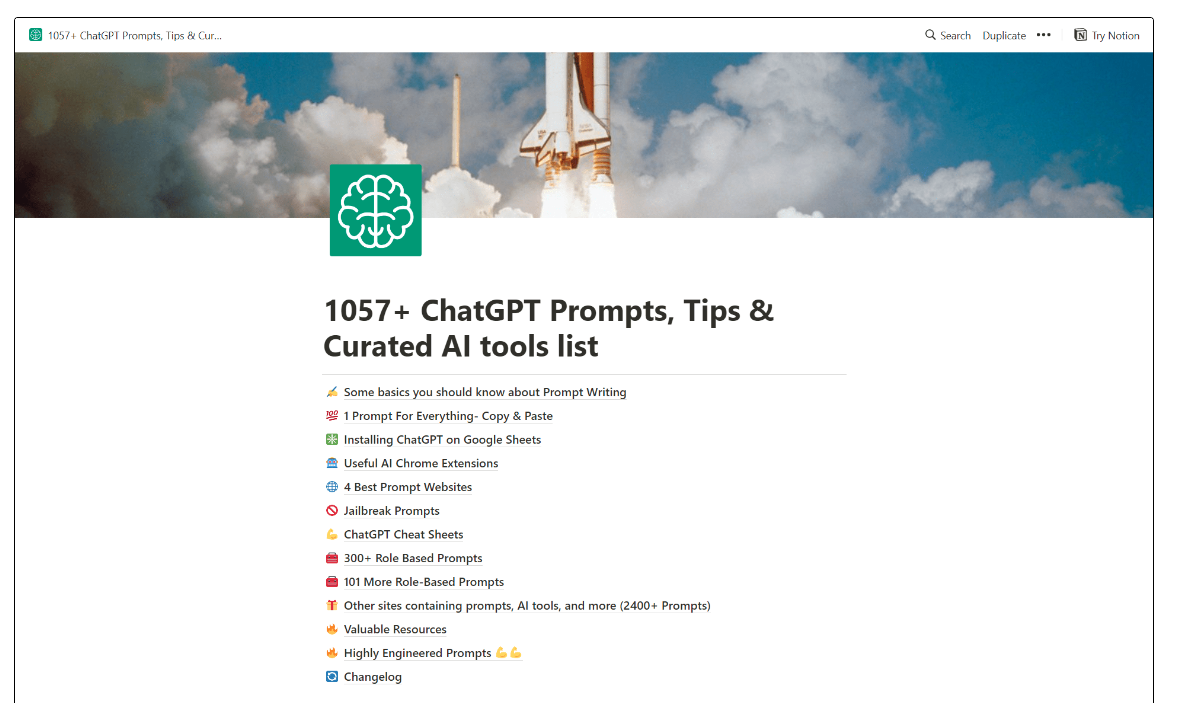Open the Changelog page
The height and width of the screenshot is (703, 1179).
tap(373, 677)
